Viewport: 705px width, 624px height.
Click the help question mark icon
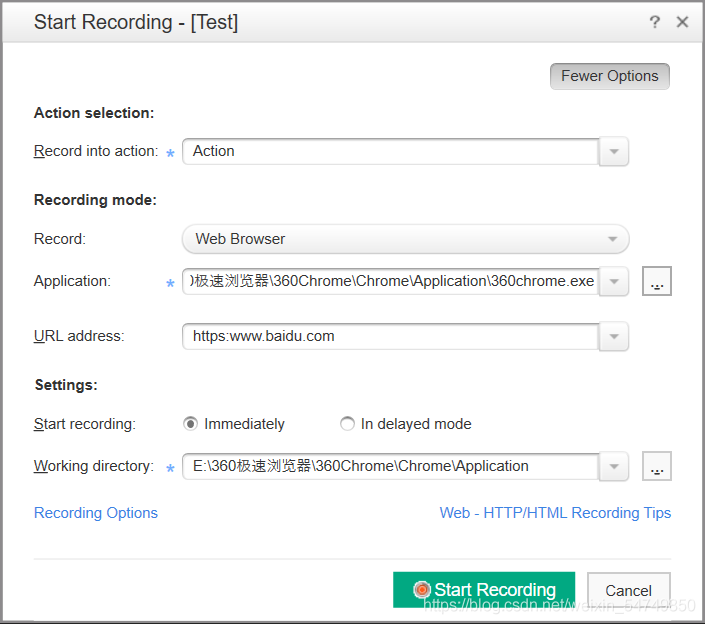(655, 22)
